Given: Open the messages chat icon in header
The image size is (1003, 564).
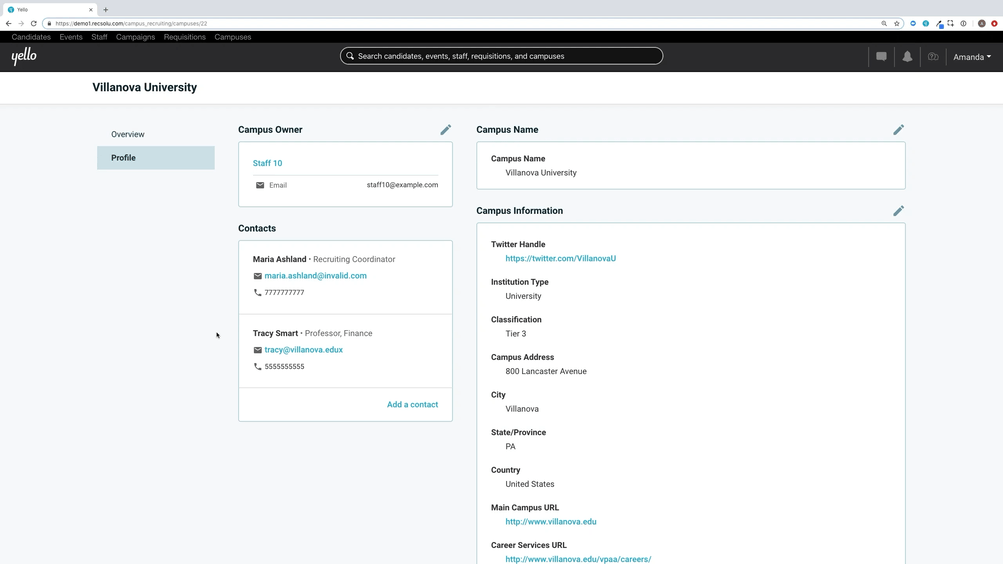Looking at the screenshot, I should (x=881, y=57).
